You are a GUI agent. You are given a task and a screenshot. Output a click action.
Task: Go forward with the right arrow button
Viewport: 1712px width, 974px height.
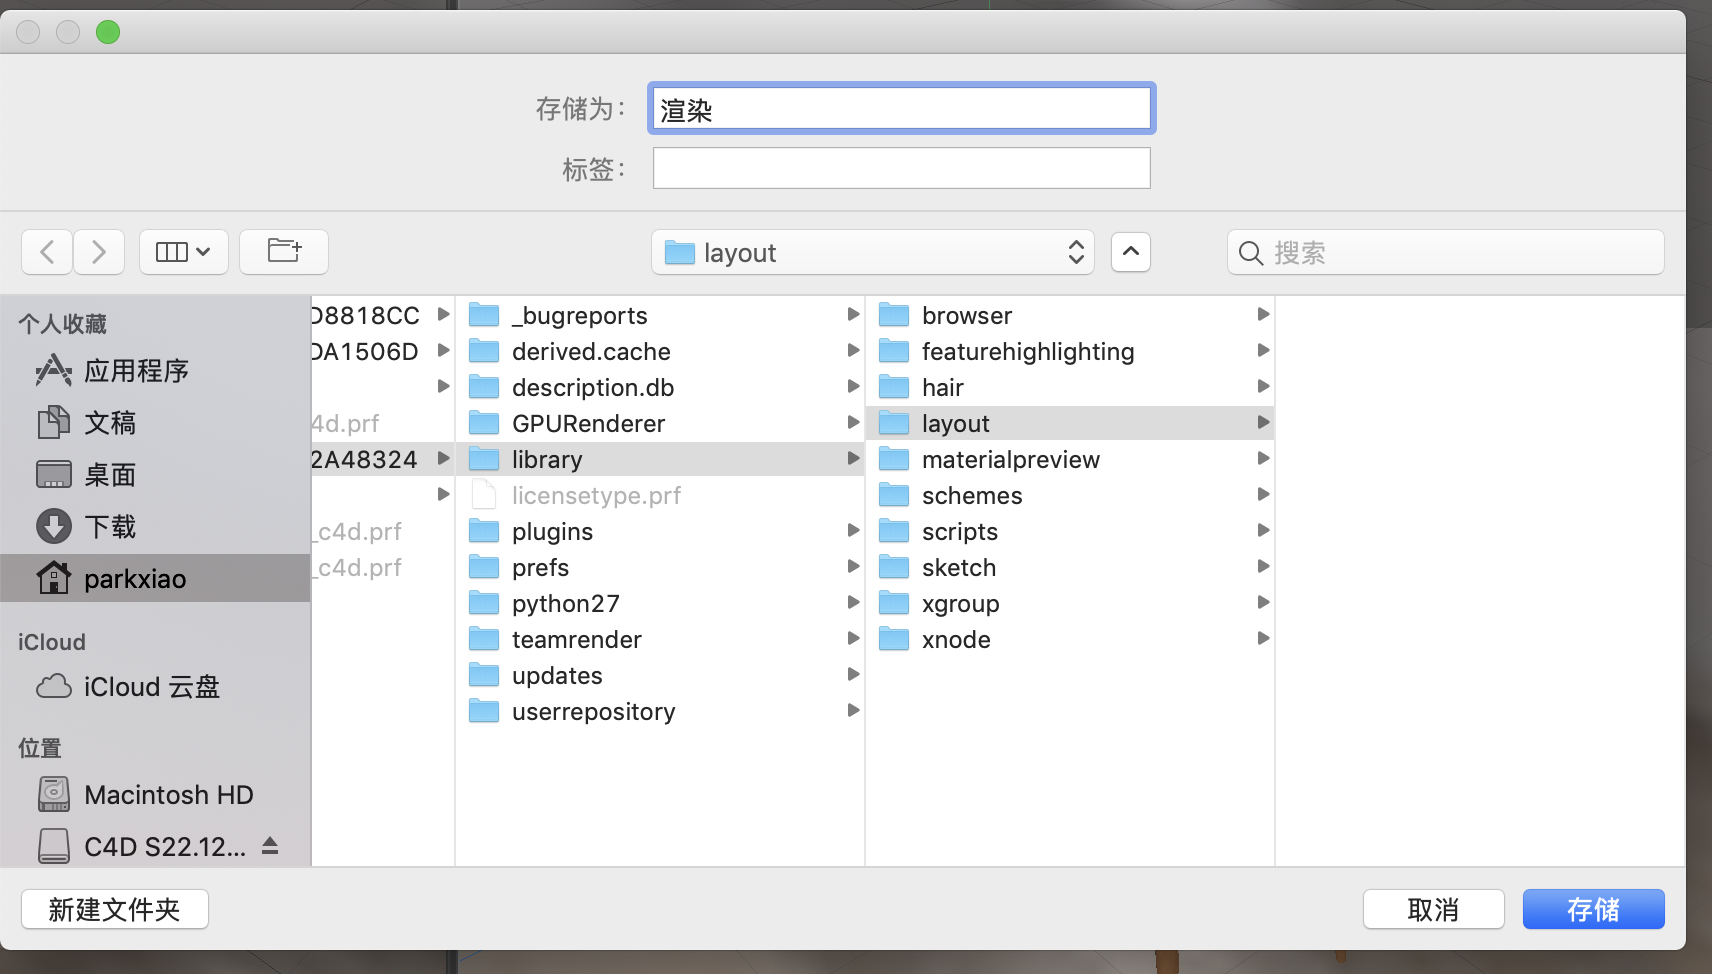[98, 252]
